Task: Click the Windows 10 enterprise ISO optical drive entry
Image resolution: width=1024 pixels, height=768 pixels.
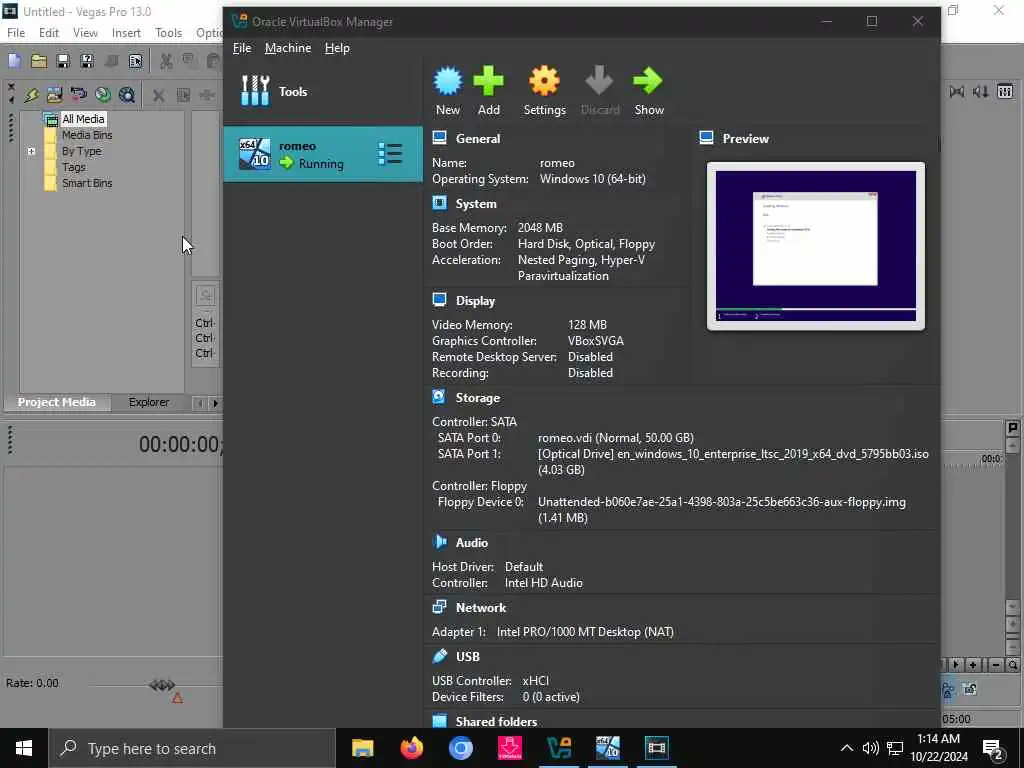Action: point(733,462)
